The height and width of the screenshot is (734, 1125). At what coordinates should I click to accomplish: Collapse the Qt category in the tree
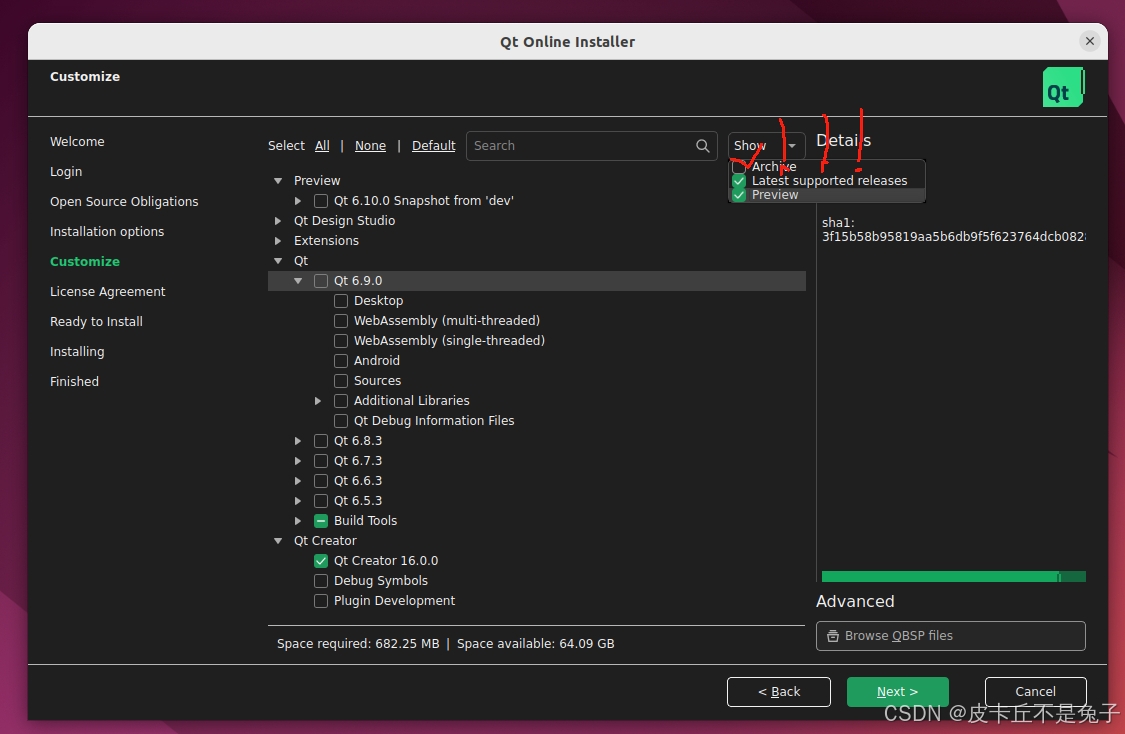click(x=278, y=260)
